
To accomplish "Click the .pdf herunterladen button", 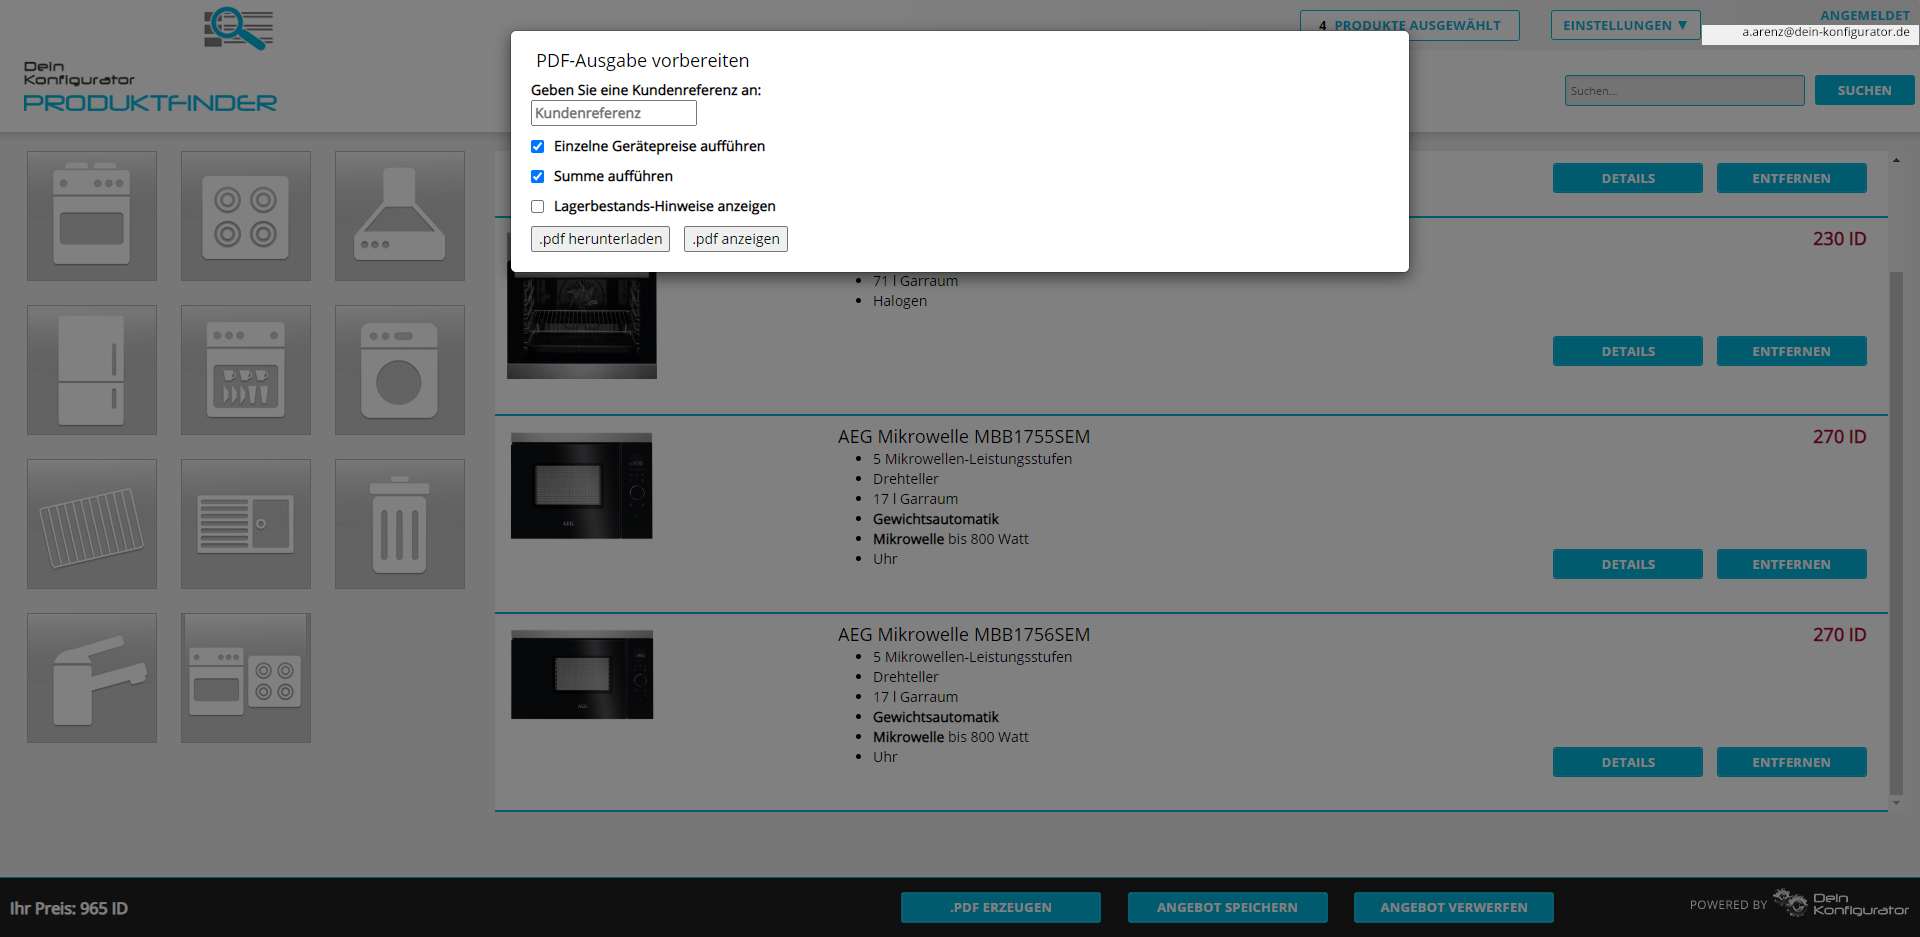I will [x=600, y=239].
